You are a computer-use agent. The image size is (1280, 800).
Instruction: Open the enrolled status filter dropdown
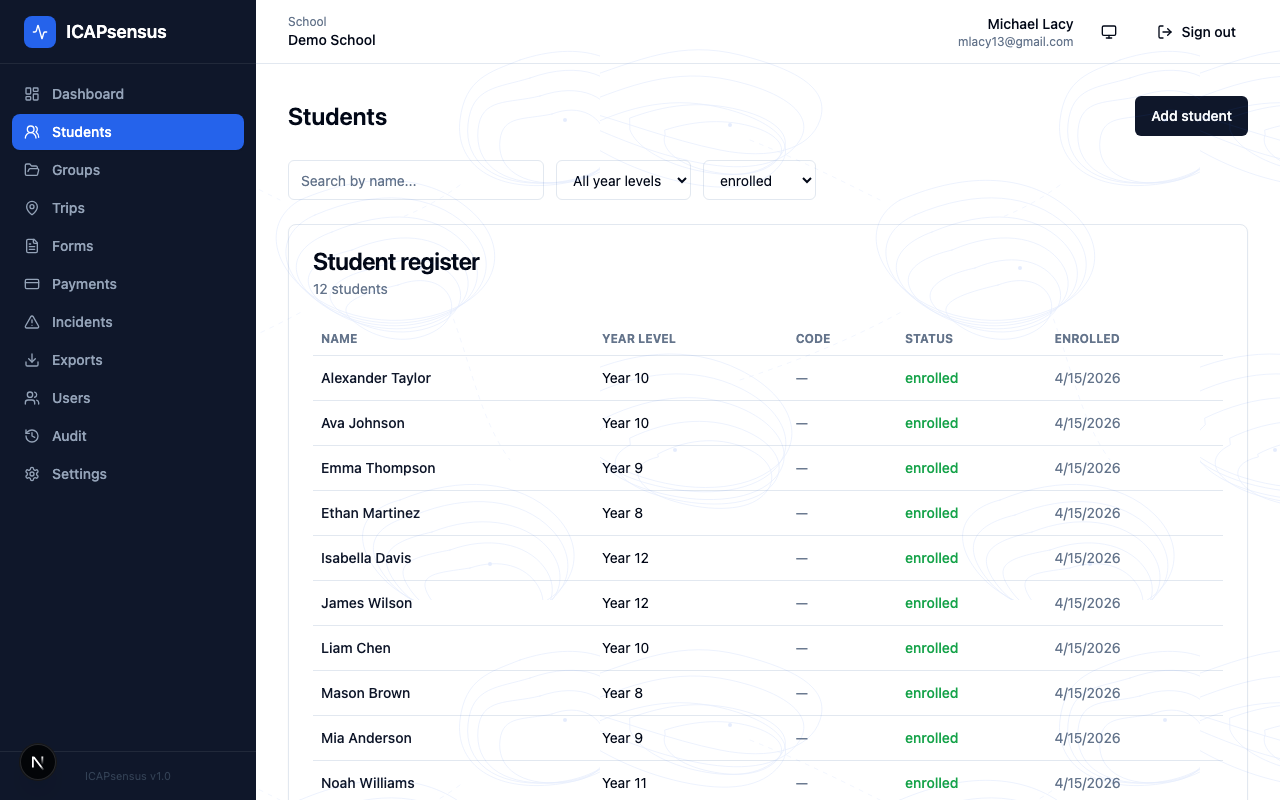tap(759, 180)
